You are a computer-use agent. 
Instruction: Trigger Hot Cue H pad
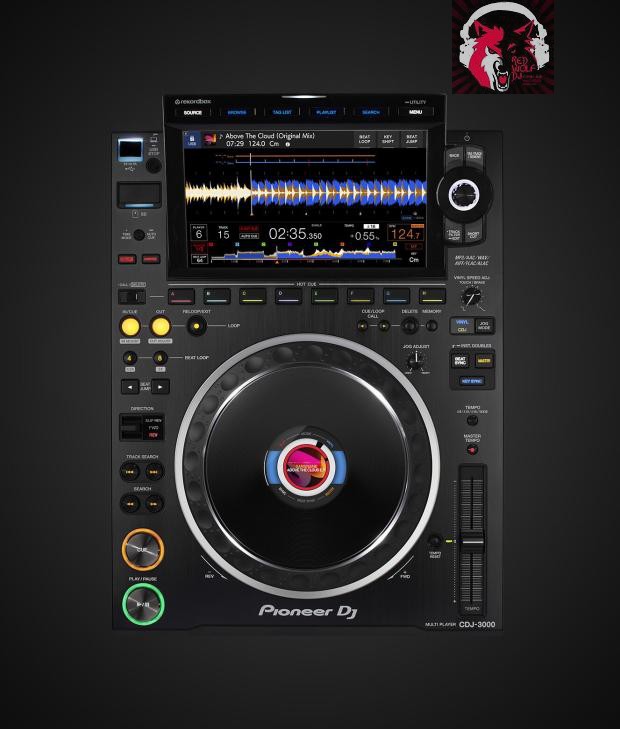coord(432,296)
